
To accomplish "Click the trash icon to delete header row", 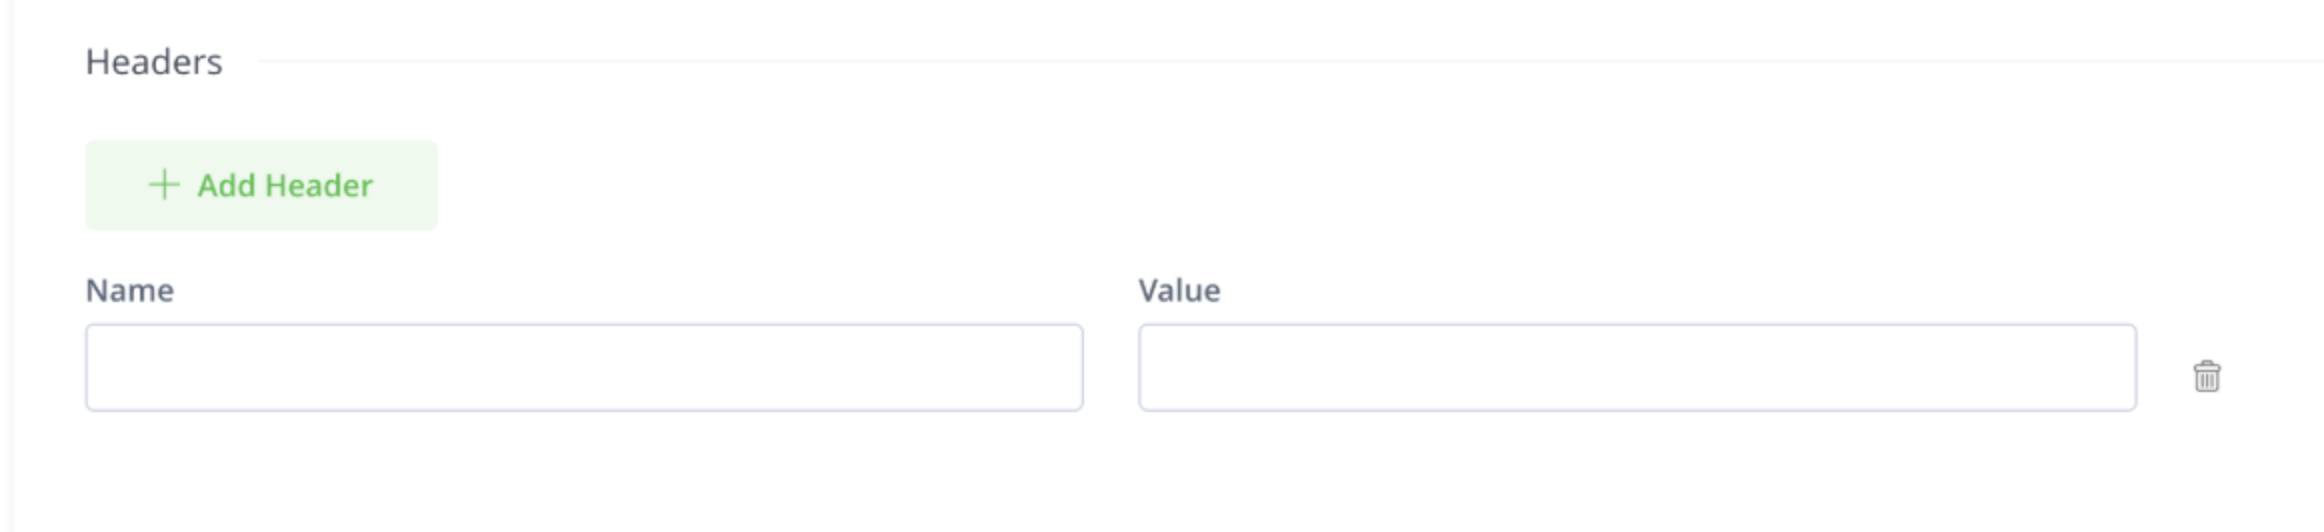I will (2206, 376).
